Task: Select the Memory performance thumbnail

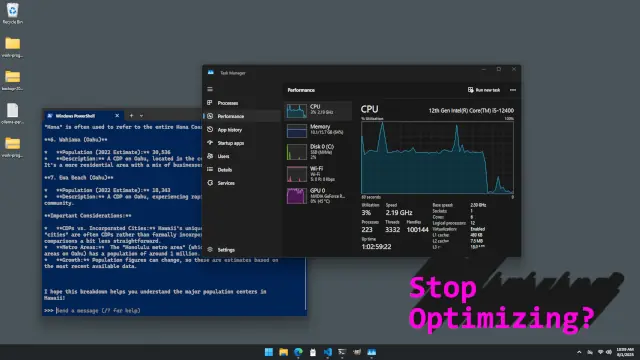Action: [x=297, y=131]
